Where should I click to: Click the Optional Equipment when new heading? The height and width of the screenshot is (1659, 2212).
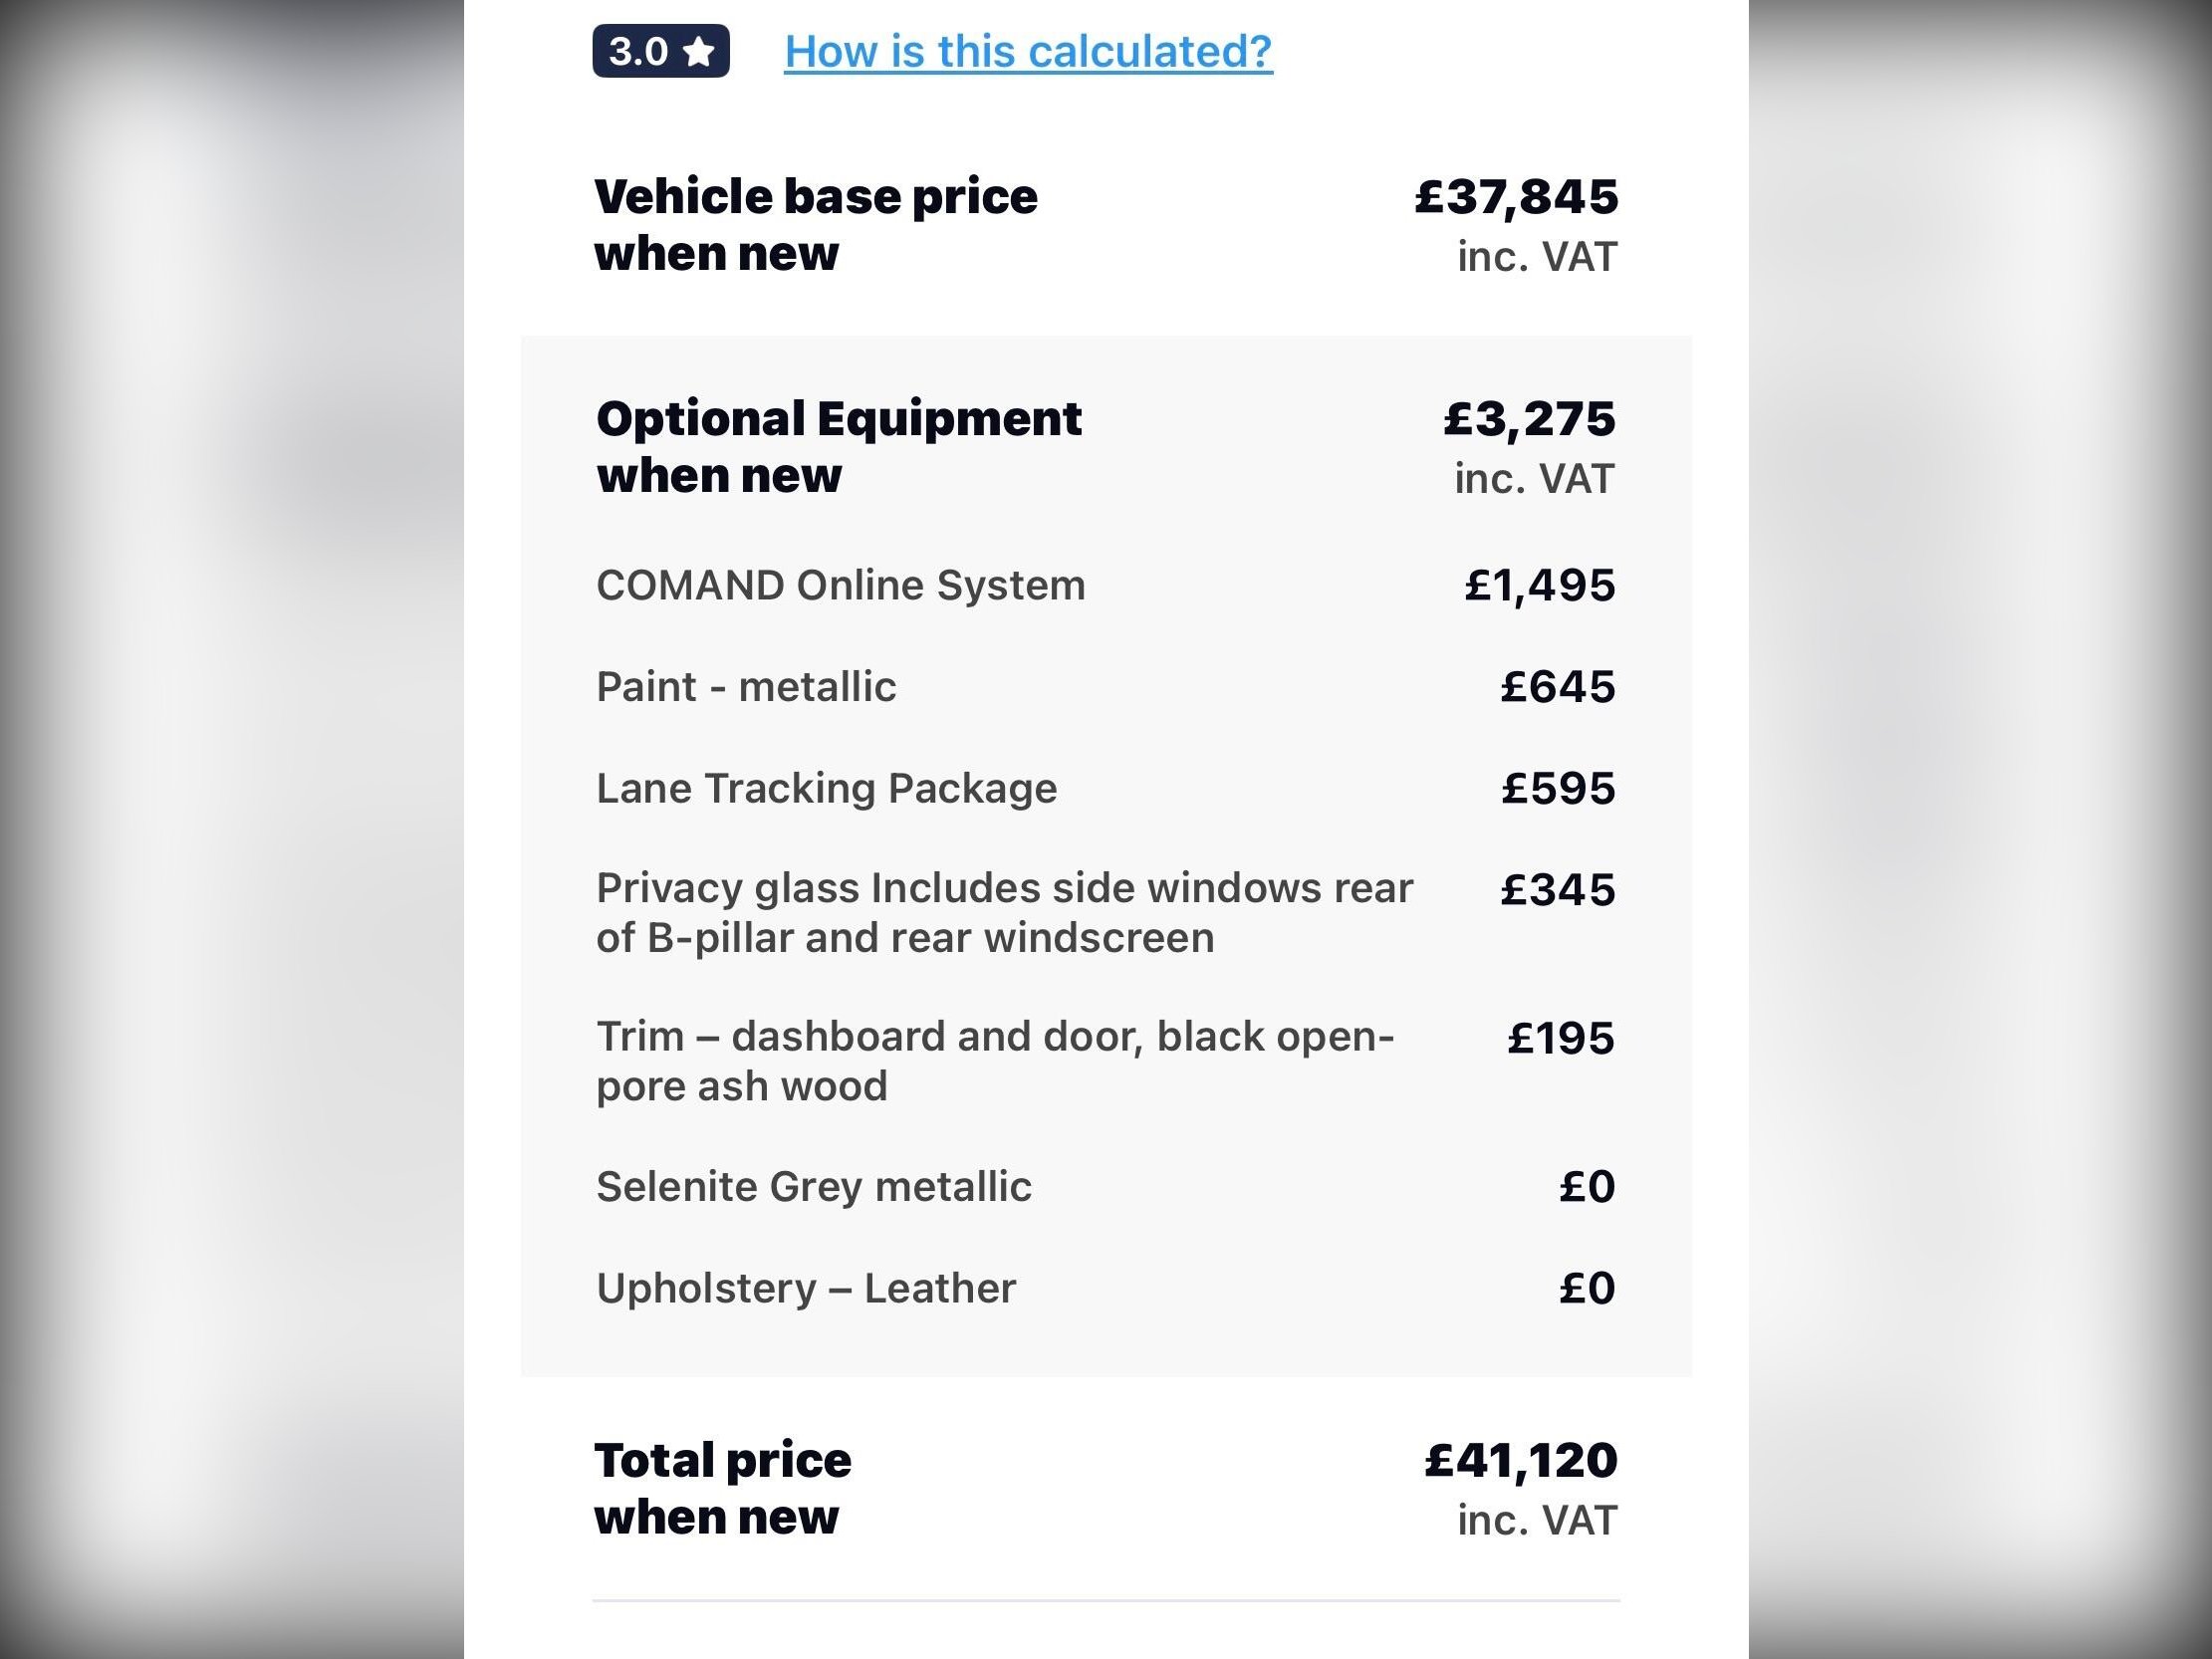pyautogui.click(x=838, y=446)
